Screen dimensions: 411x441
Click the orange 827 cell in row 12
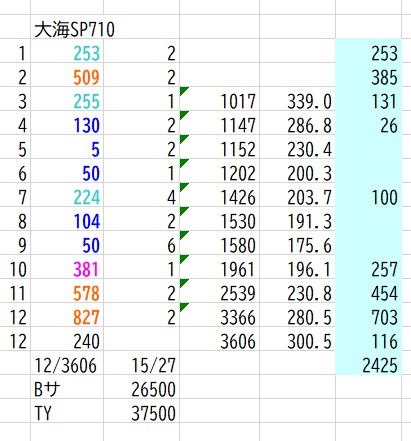click(x=67, y=315)
